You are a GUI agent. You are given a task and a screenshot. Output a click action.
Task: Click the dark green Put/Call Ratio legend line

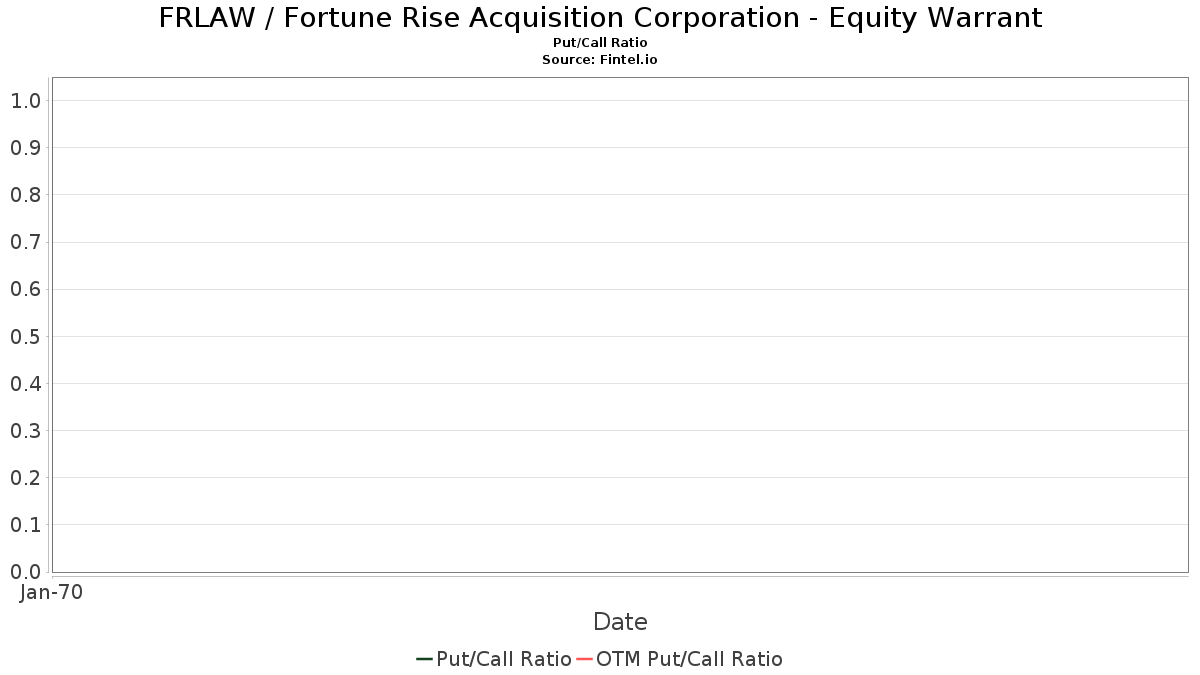click(424, 659)
